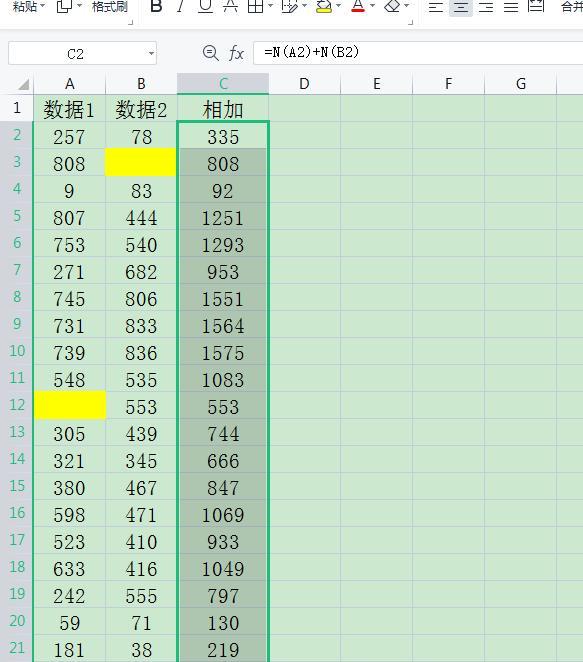This screenshot has height=662, width=583.
Task: Click cell with value 1564
Action: pos(223,324)
